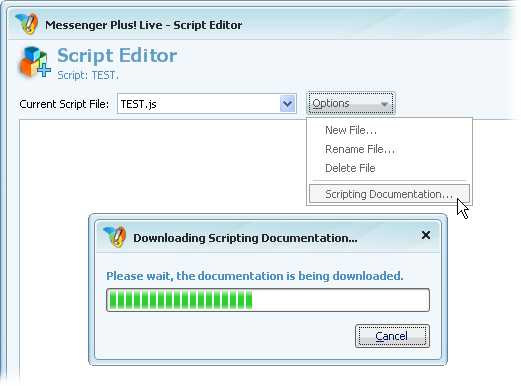
Task: Click the Script Editor colored blocks icon
Action: [x=35, y=62]
